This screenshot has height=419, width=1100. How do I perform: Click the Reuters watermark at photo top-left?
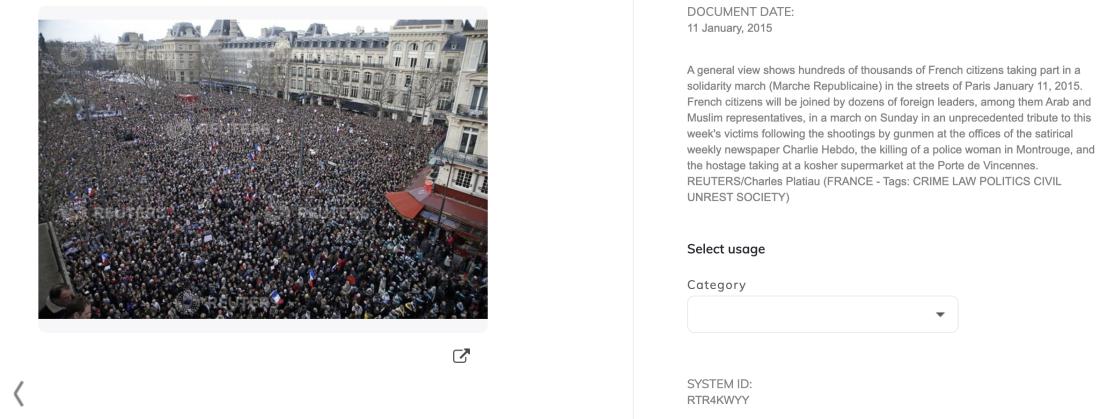pos(98,53)
